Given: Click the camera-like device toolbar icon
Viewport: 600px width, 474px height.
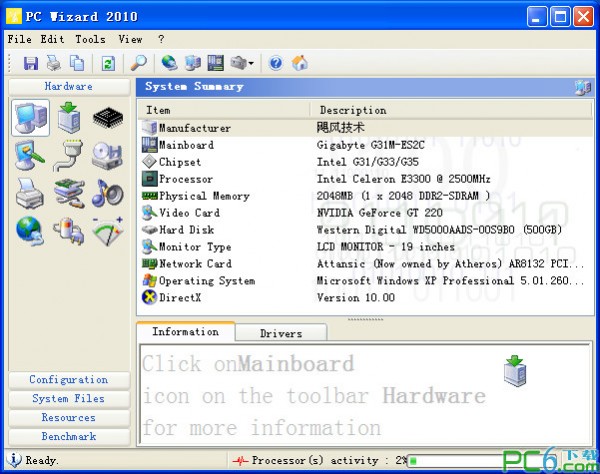Looking at the screenshot, I should click(x=238, y=63).
